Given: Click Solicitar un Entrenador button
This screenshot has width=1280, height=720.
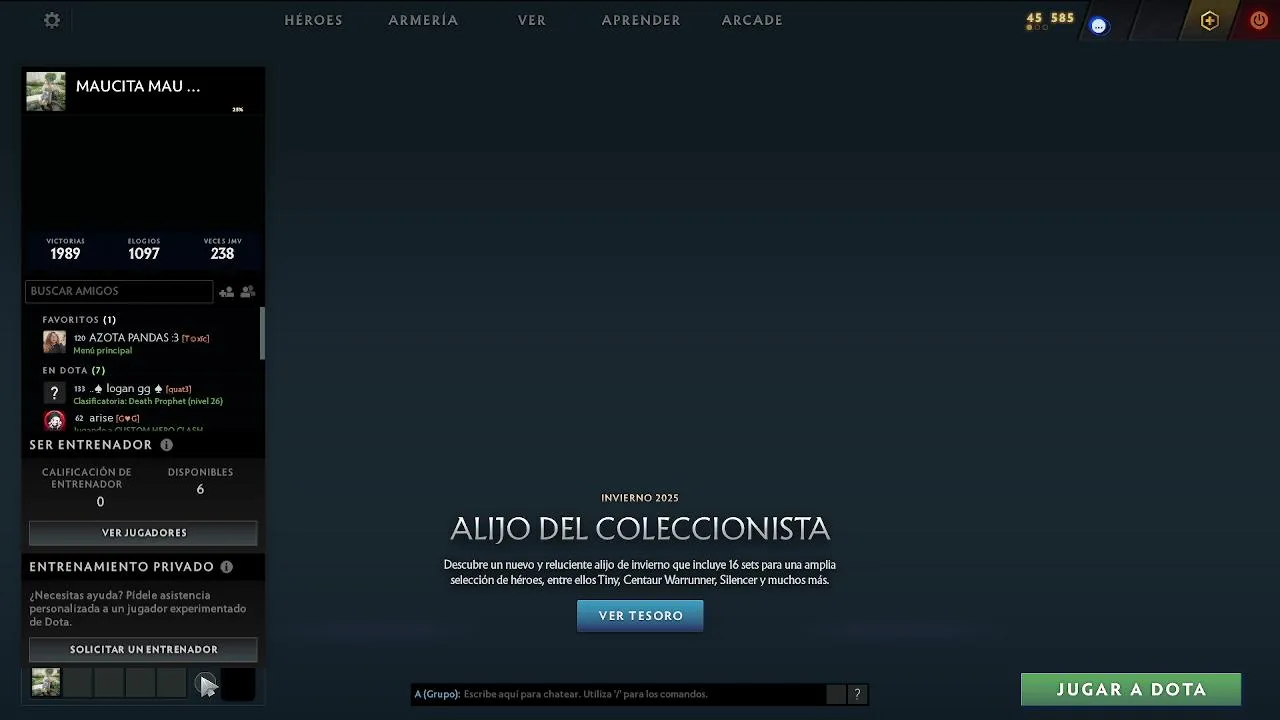Looking at the screenshot, I should click(x=143, y=649).
